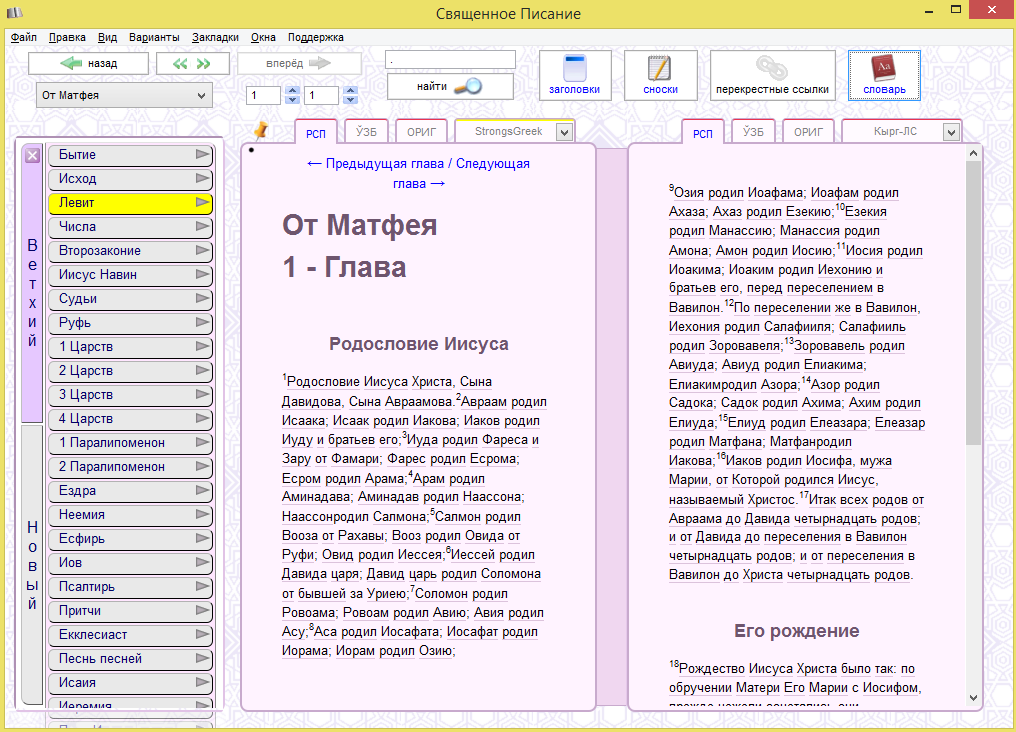
Task: Select the Новый testament vertical tab
Action: [32, 565]
